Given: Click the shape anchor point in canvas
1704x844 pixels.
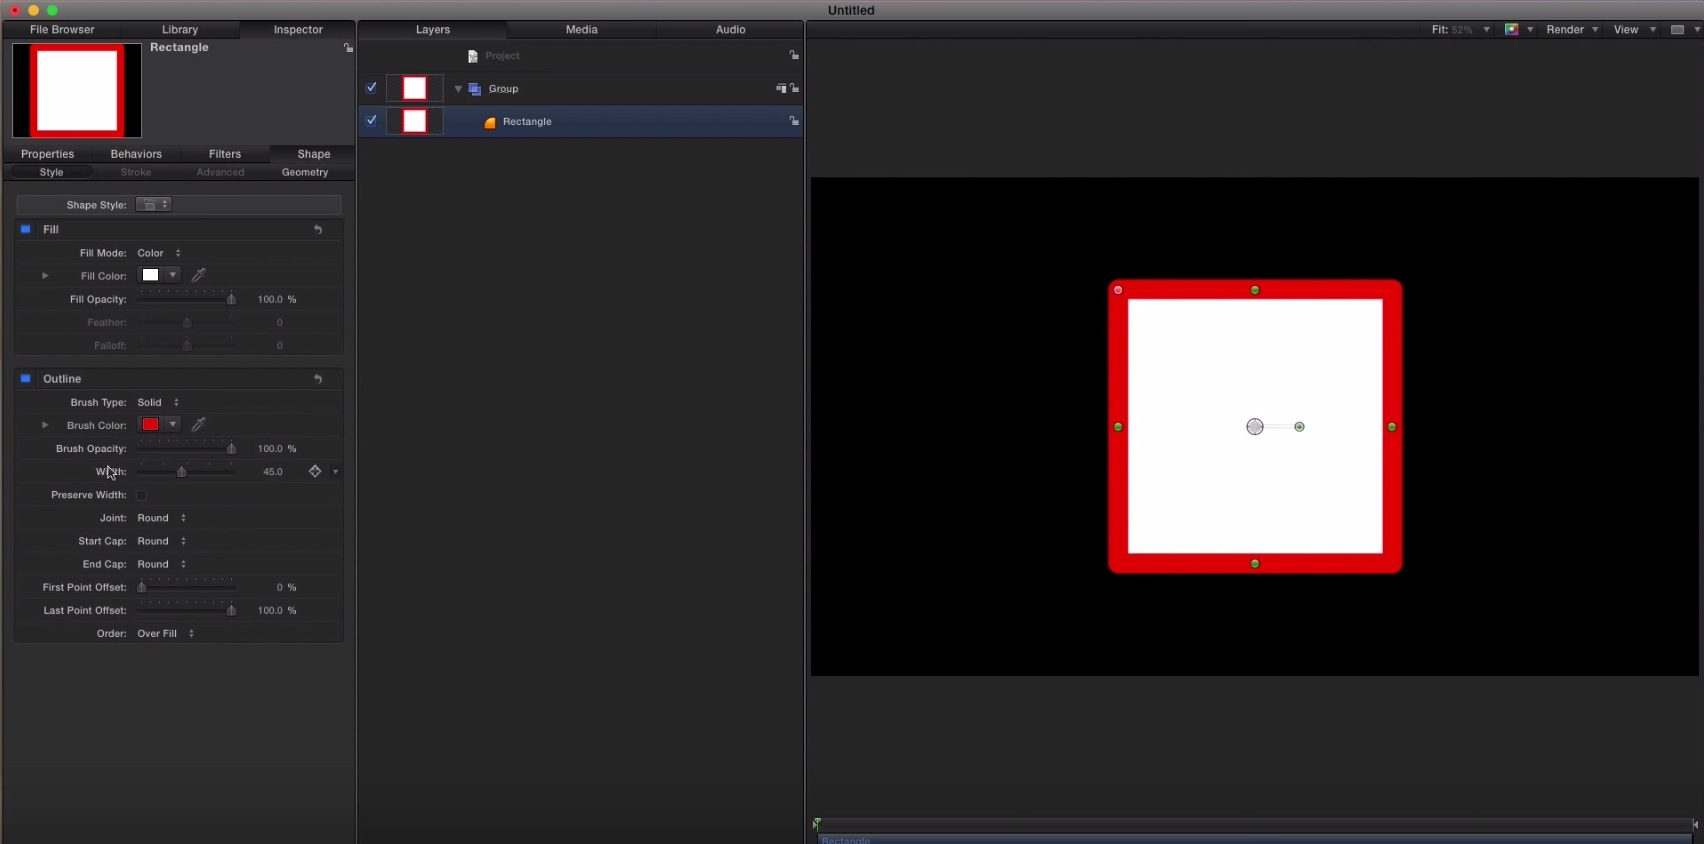Looking at the screenshot, I should coord(1255,427).
